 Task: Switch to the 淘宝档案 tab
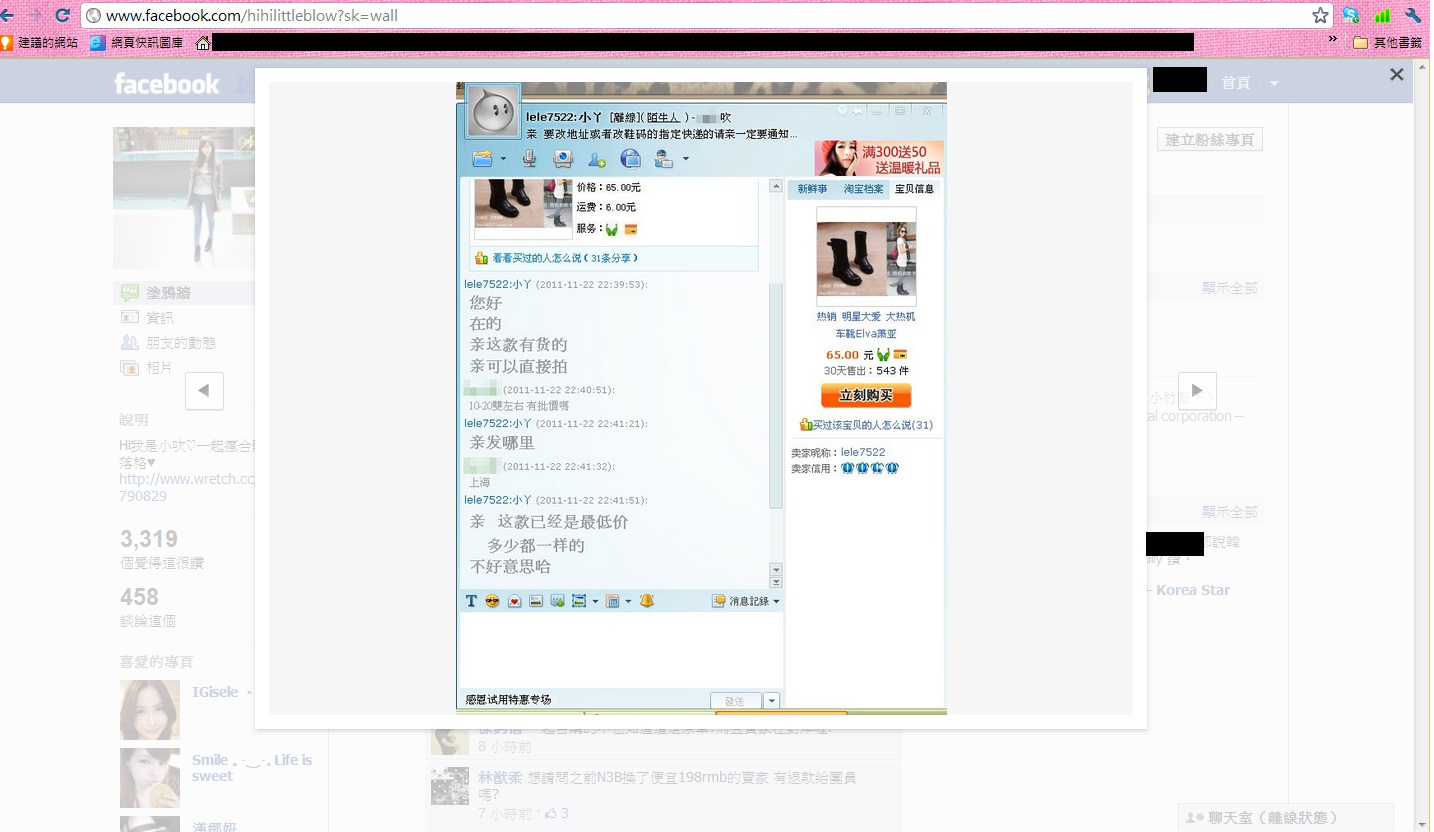[x=863, y=189]
